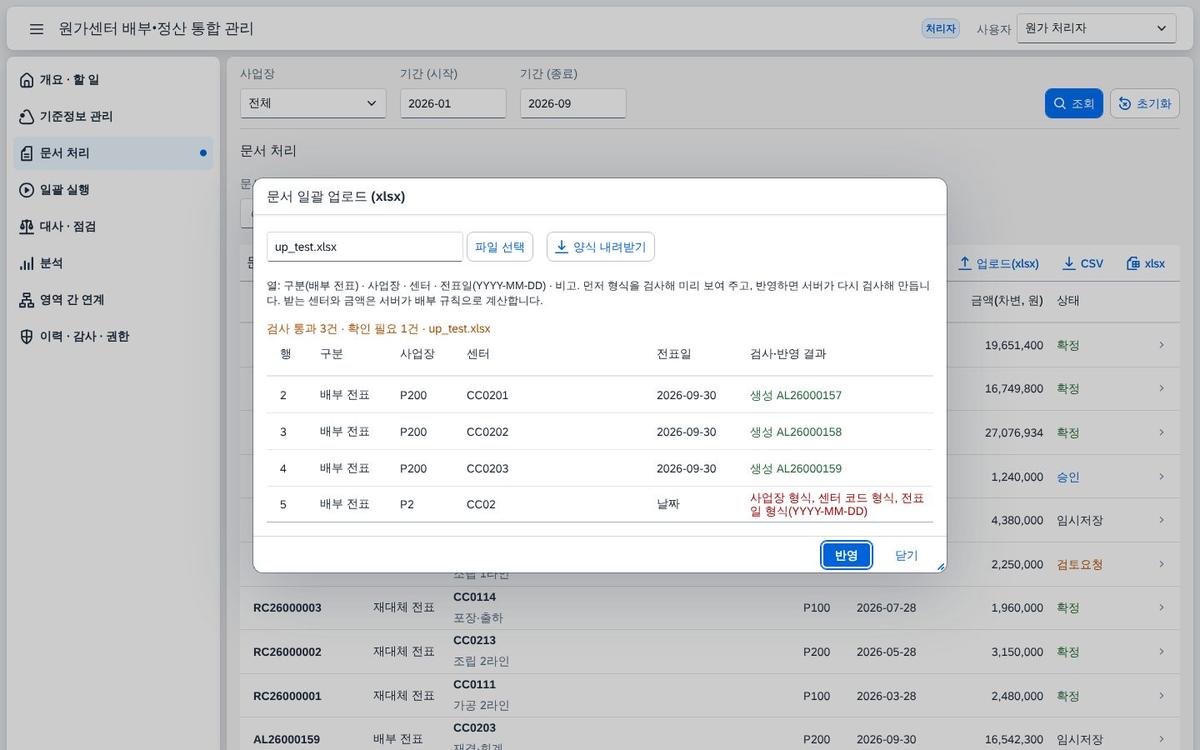1200x750 pixels.
Task: Click the 검사·반영 결과 column header
Action: [x=788, y=354]
